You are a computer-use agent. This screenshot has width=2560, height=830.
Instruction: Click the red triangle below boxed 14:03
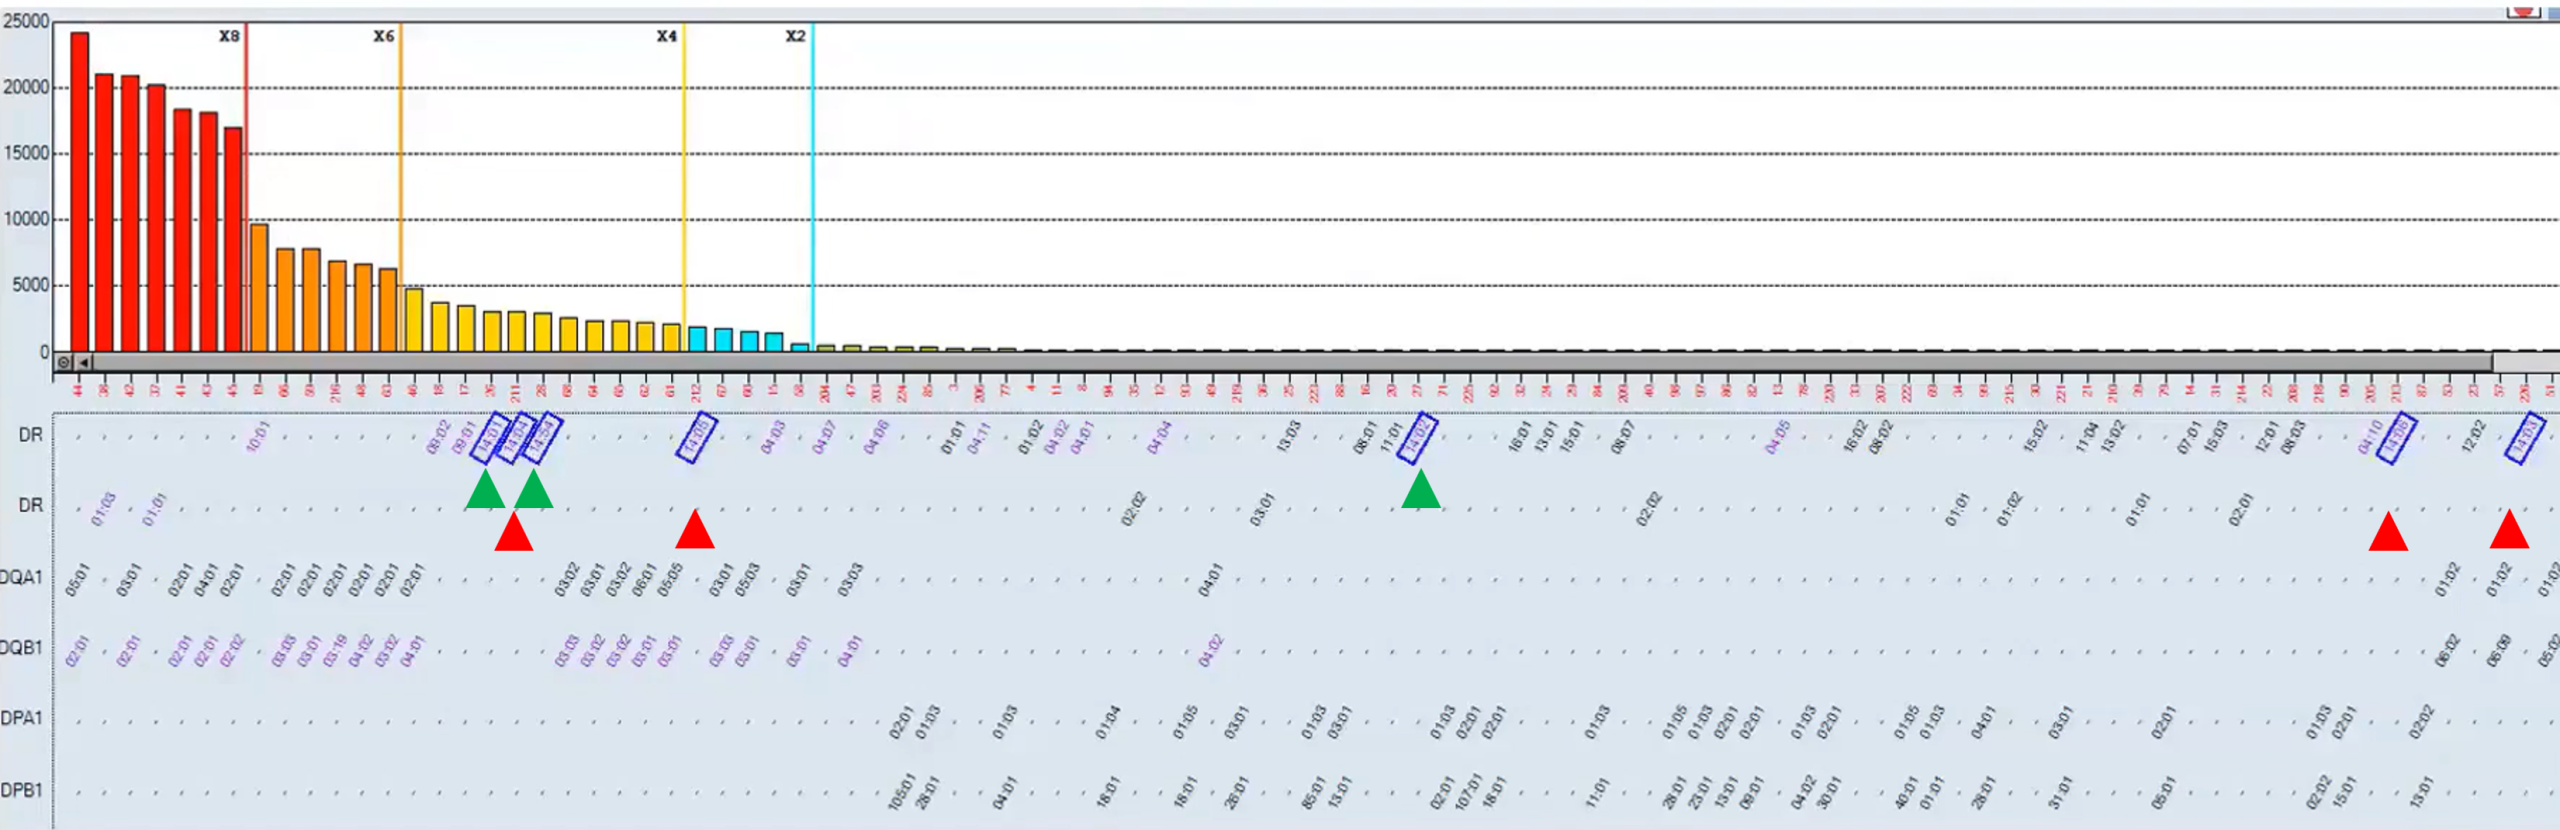point(2508,531)
